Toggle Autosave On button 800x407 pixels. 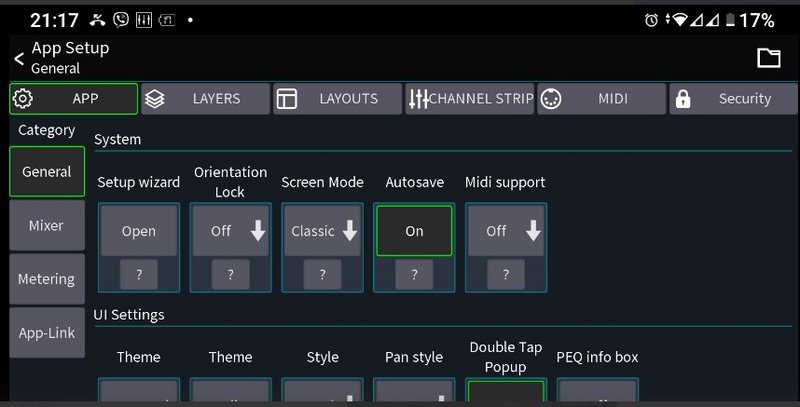(x=414, y=231)
